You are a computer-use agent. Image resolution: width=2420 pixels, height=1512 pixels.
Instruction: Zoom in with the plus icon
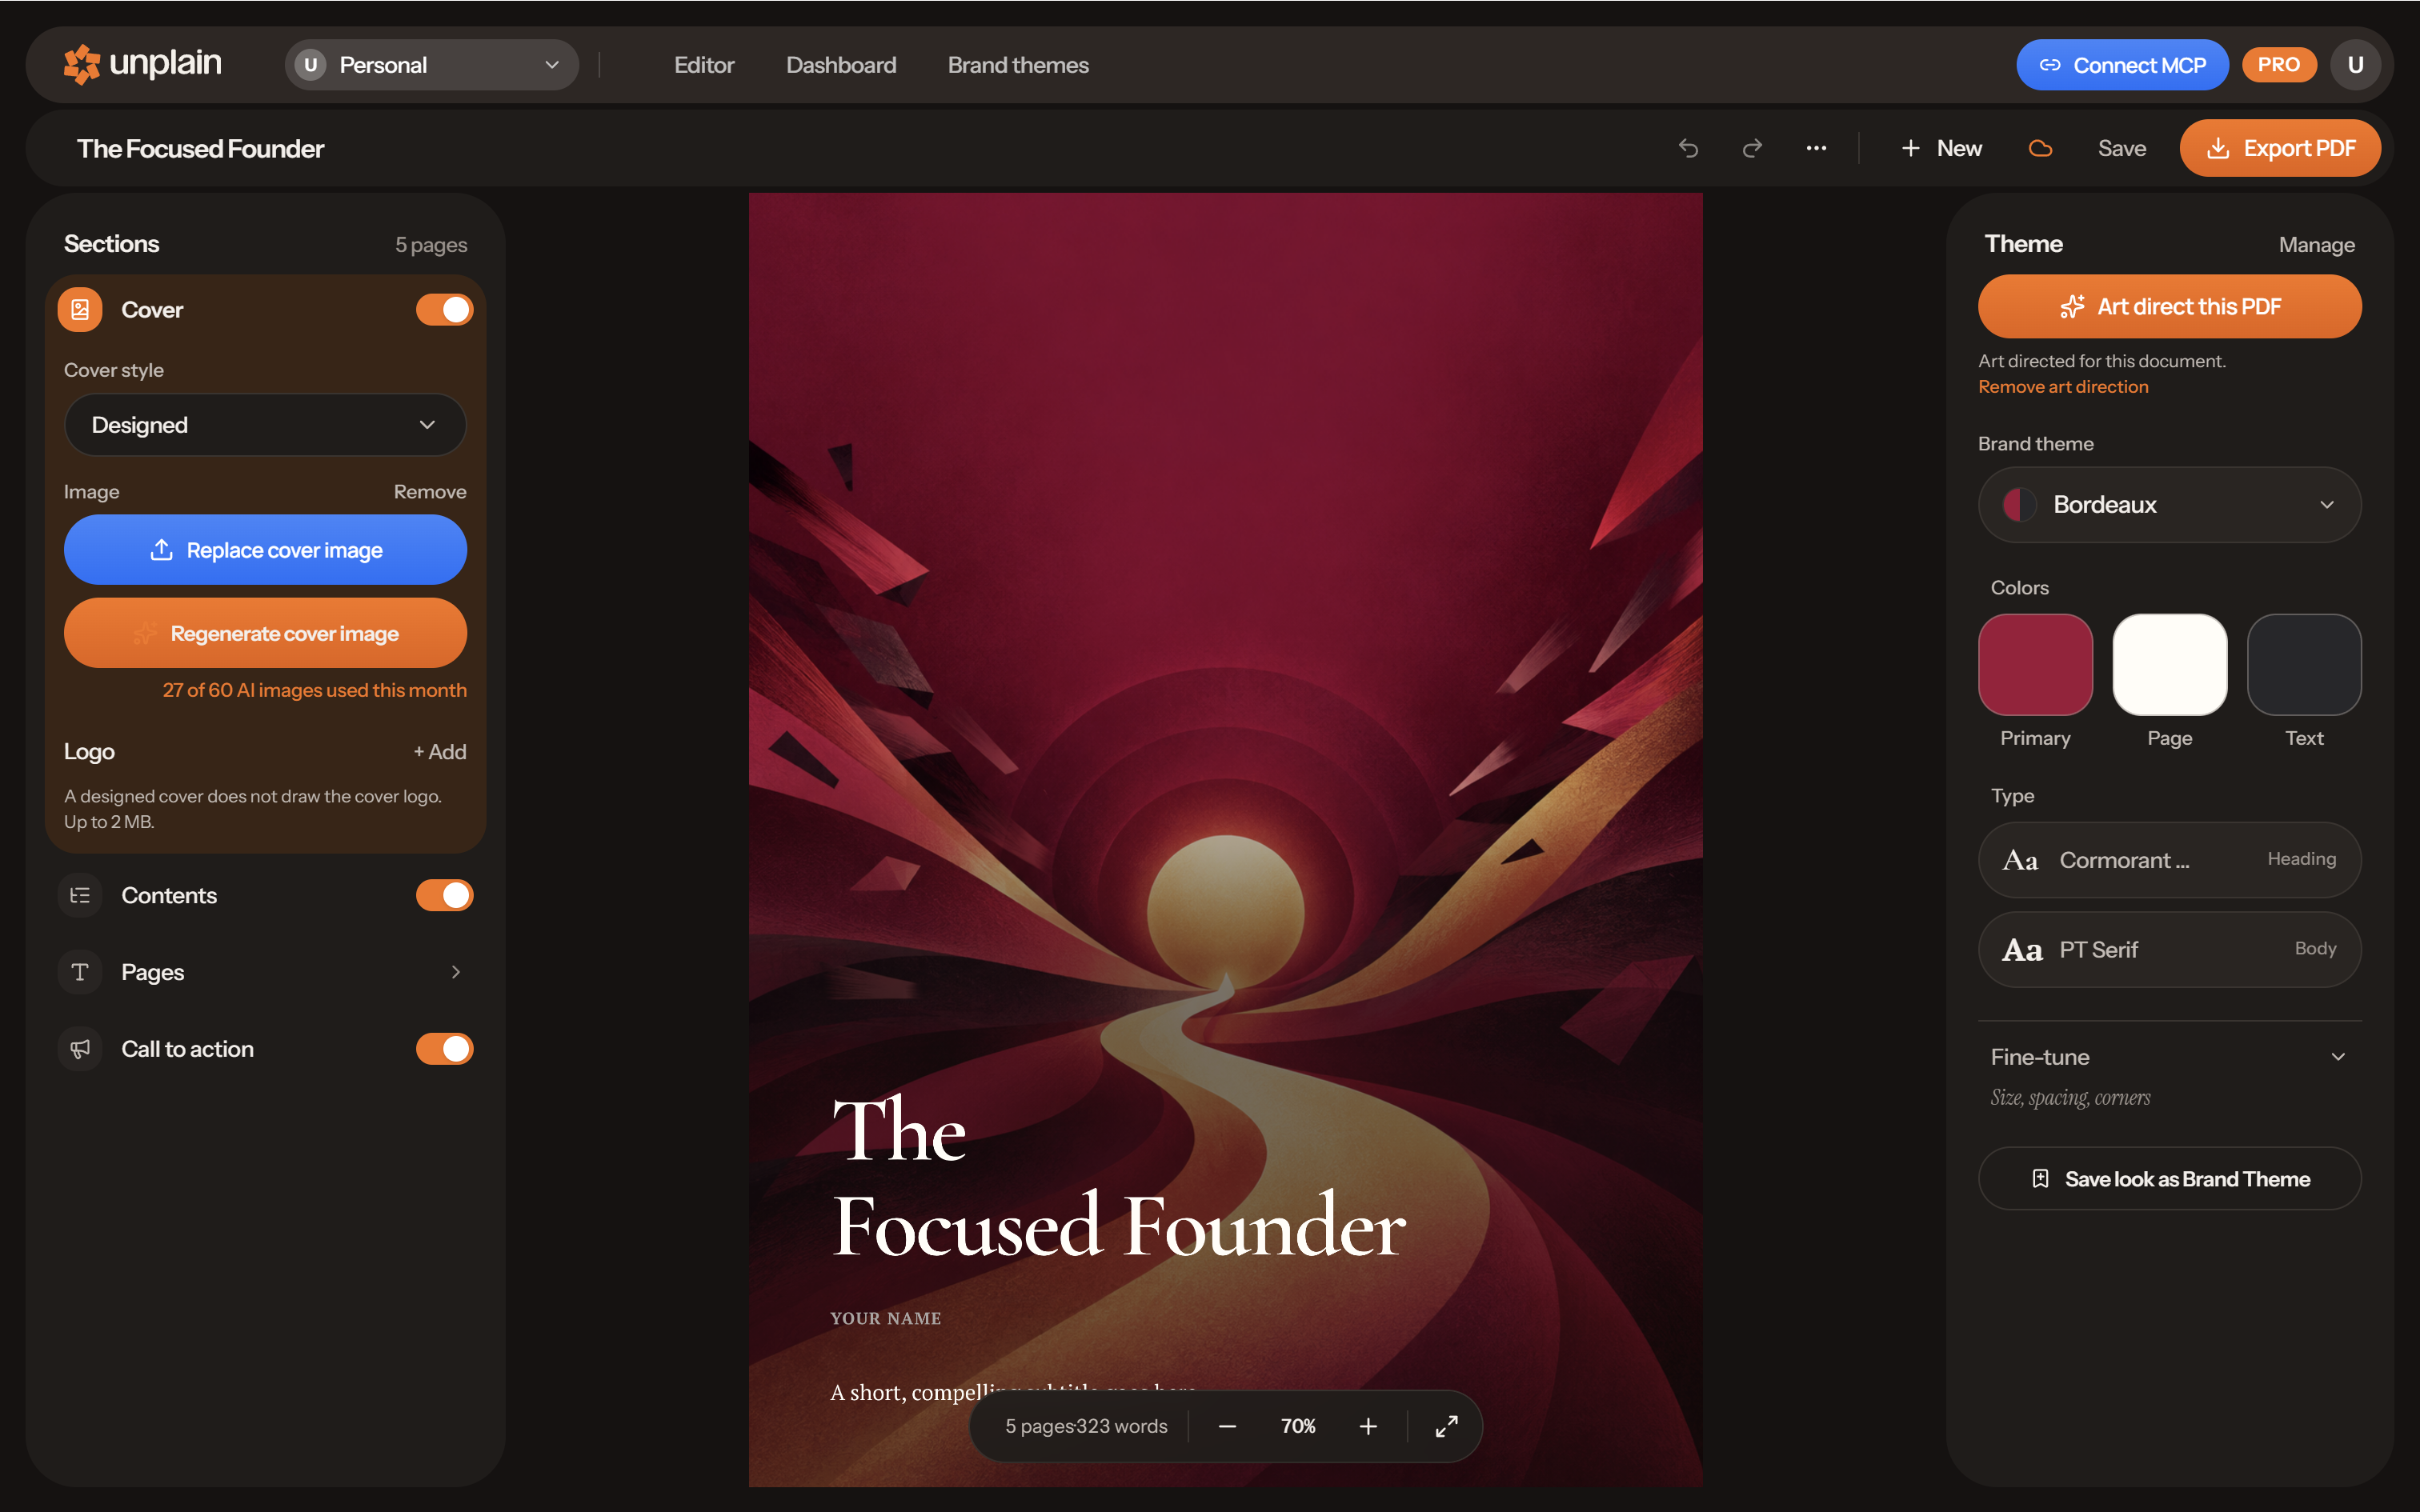tap(1368, 1426)
